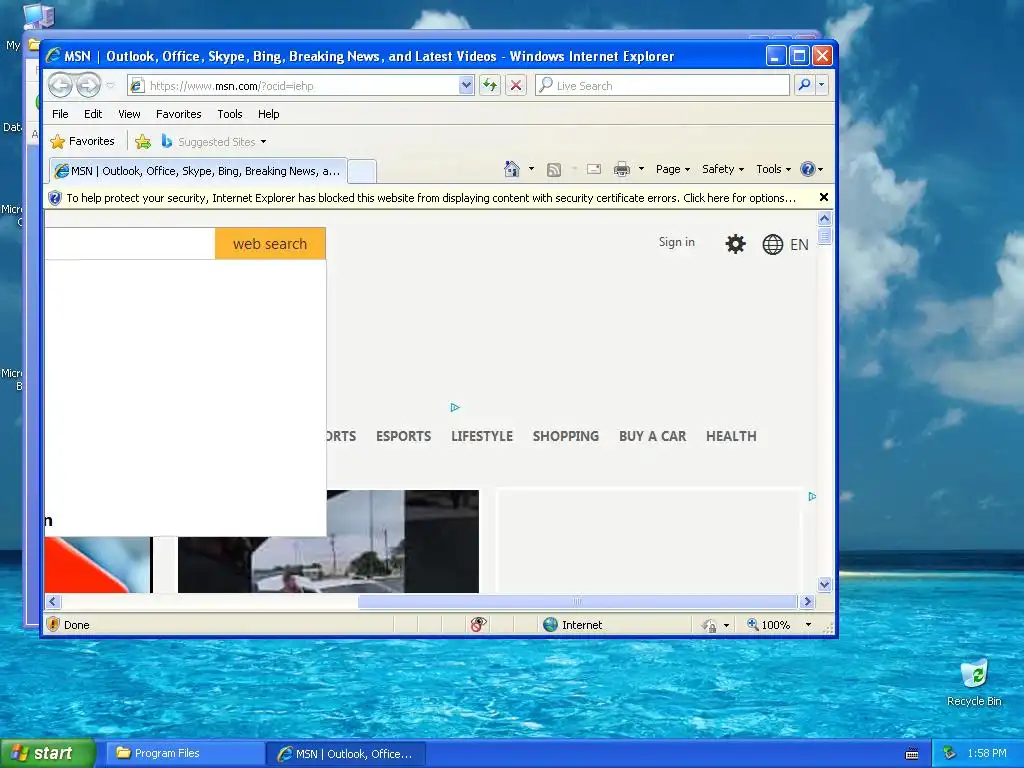Click the Print icon
This screenshot has width=1024, height=768.
click(622, 169)
